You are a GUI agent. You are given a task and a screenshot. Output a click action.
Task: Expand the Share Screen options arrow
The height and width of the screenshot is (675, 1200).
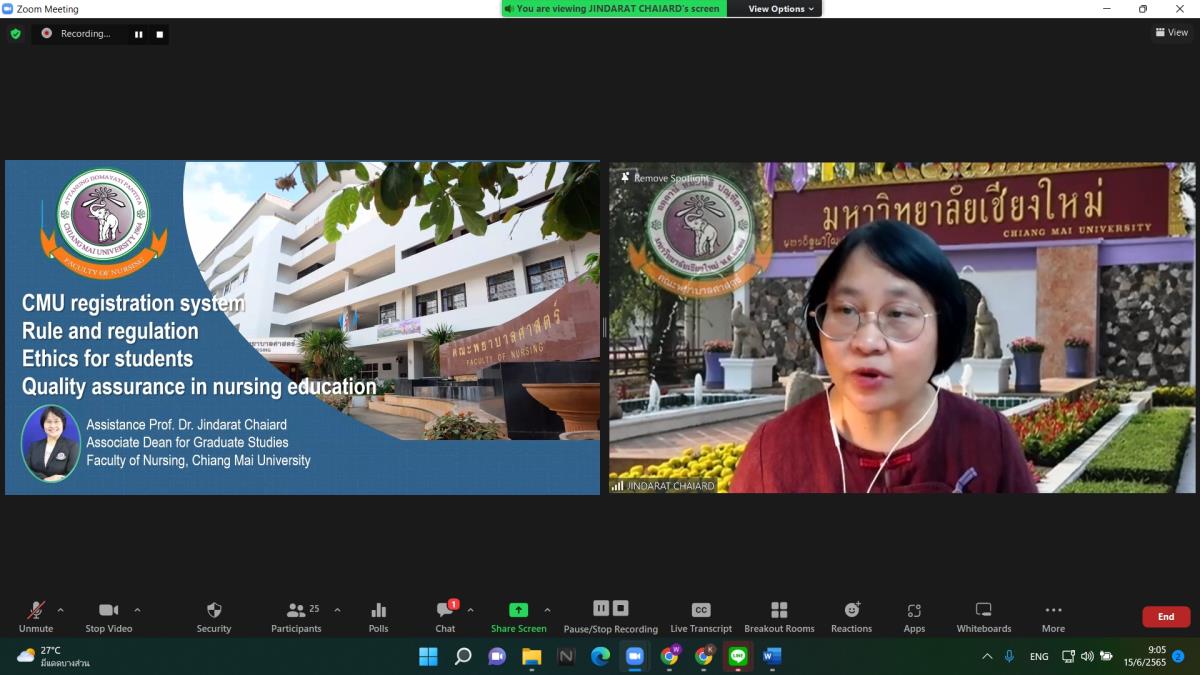[x=547, y=610]
